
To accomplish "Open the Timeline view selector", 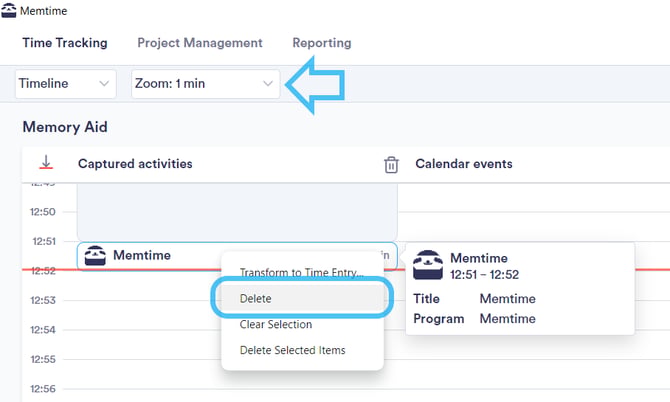I will 66,84.
